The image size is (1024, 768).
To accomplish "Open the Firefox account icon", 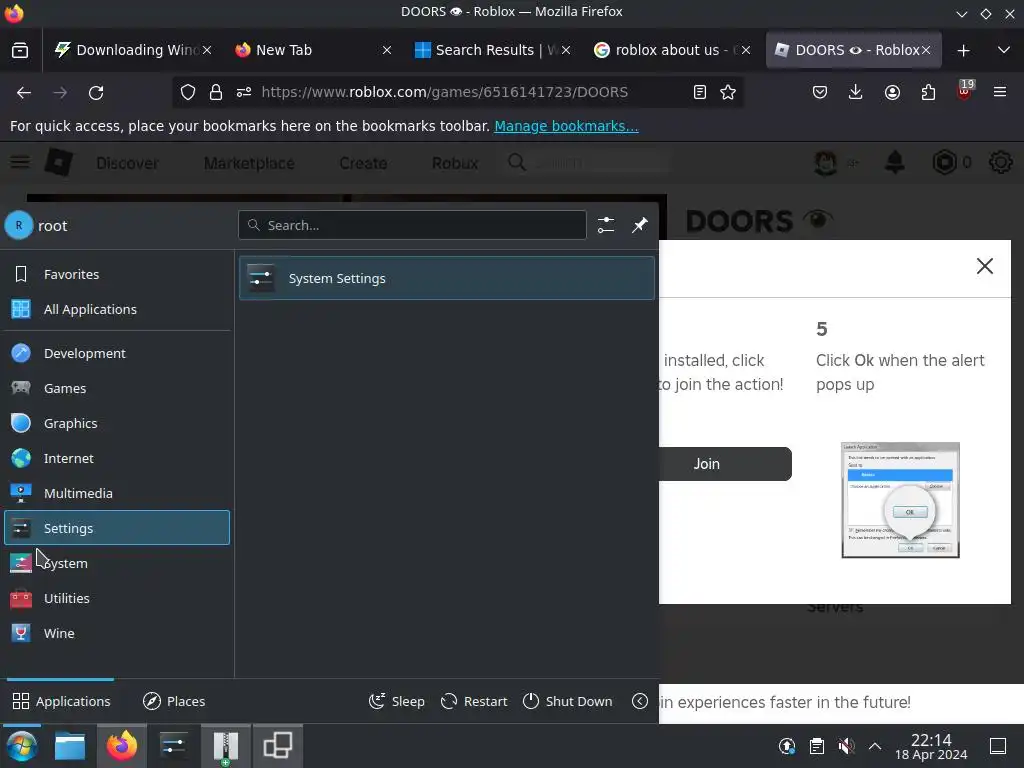I will point(892,93).
